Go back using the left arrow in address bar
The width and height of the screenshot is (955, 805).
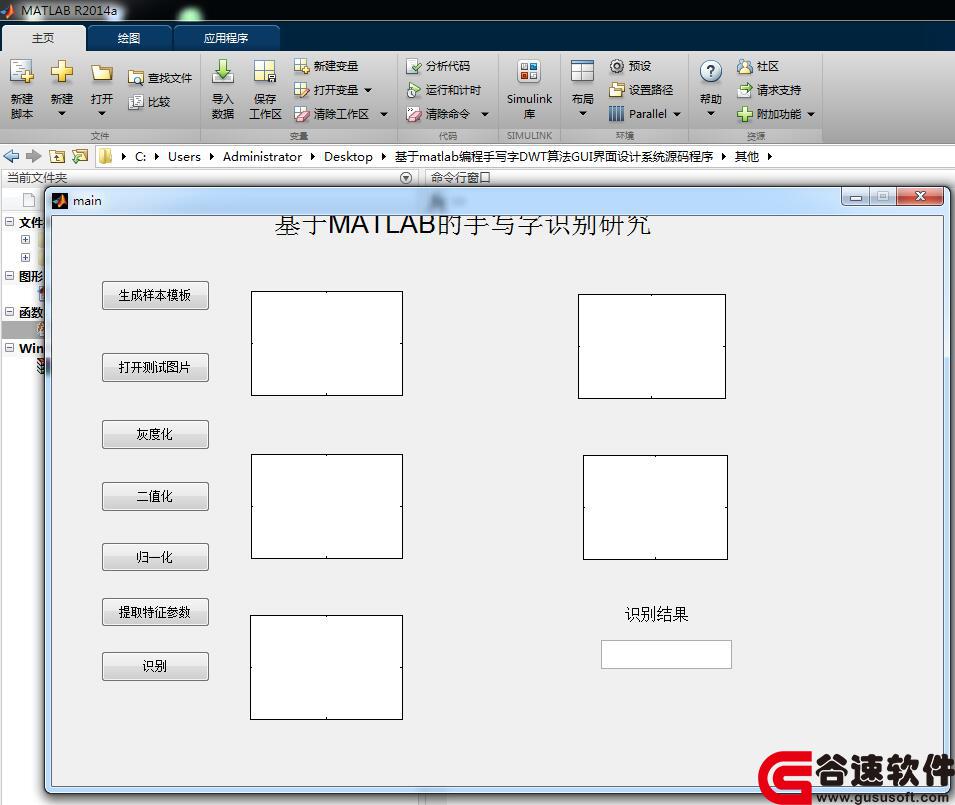[12, 156]
